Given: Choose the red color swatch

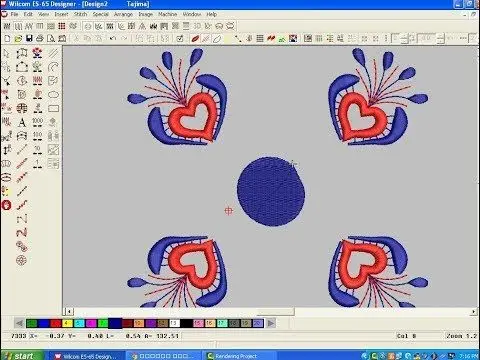Looking at the screenshot, I should pyautogui.click(x=56, y=323).
